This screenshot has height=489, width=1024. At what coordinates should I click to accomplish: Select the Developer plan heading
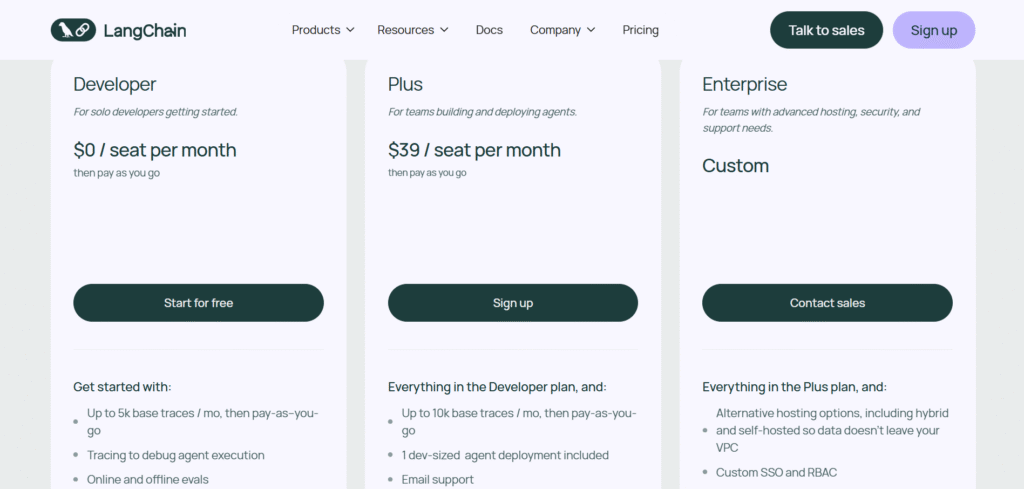point(115,84)
